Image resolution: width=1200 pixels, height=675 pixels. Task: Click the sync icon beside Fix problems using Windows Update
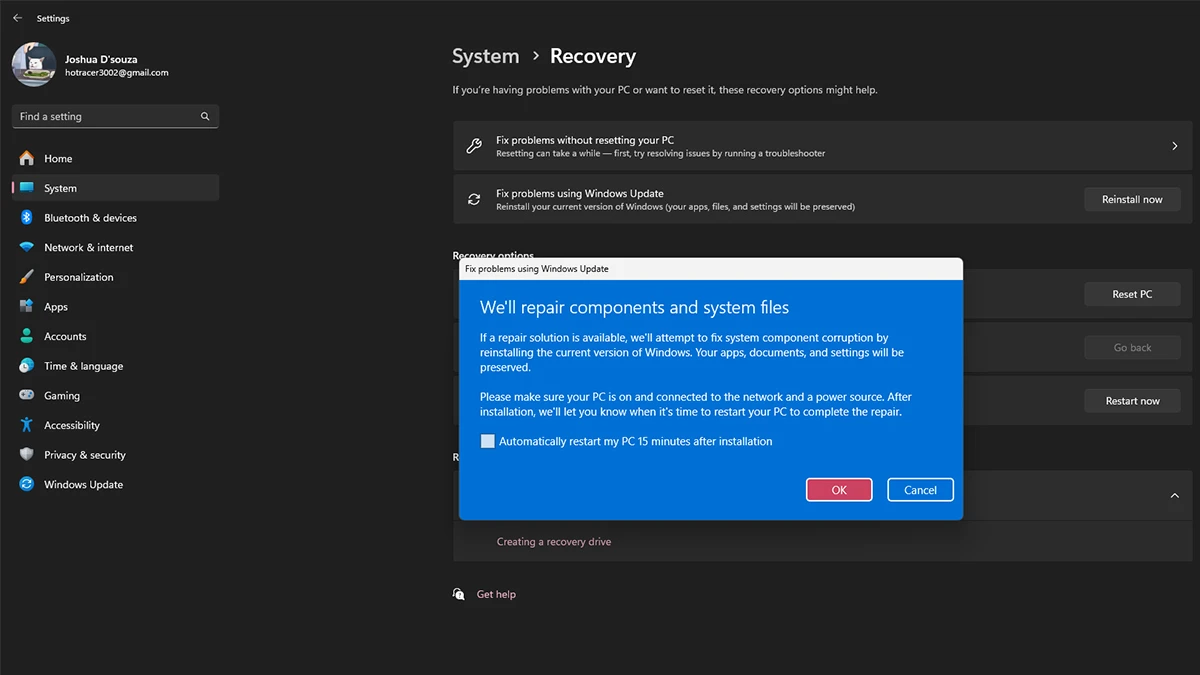[474, 199]
